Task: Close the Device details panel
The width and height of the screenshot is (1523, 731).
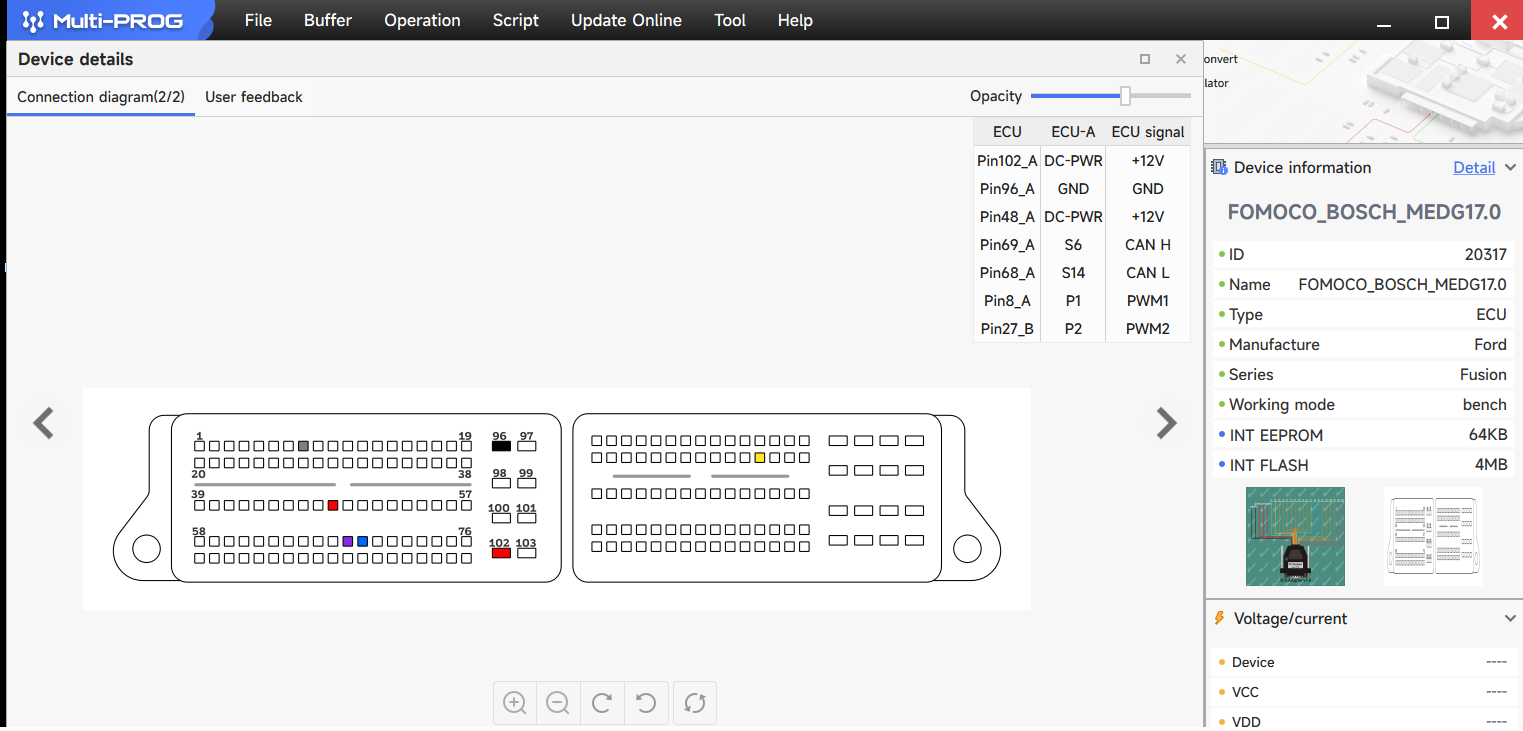Action: click(x=1181, y=59)
